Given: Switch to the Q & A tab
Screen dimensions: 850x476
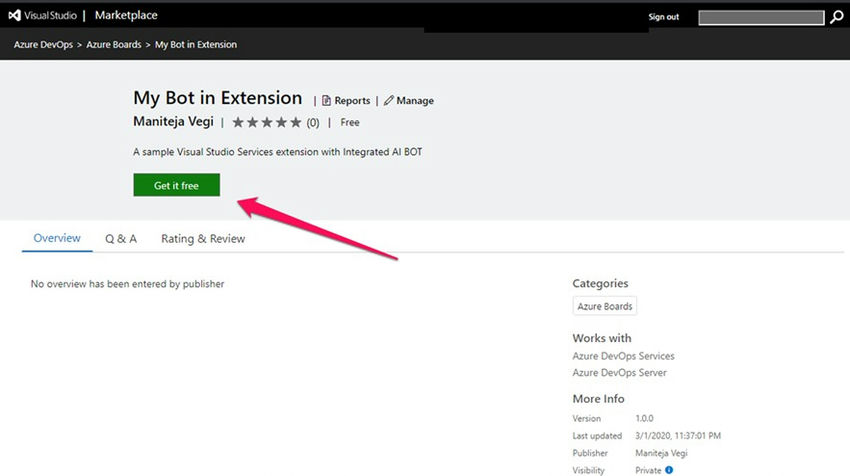Looking at the screenshot, I should click(x=121, y=239).
